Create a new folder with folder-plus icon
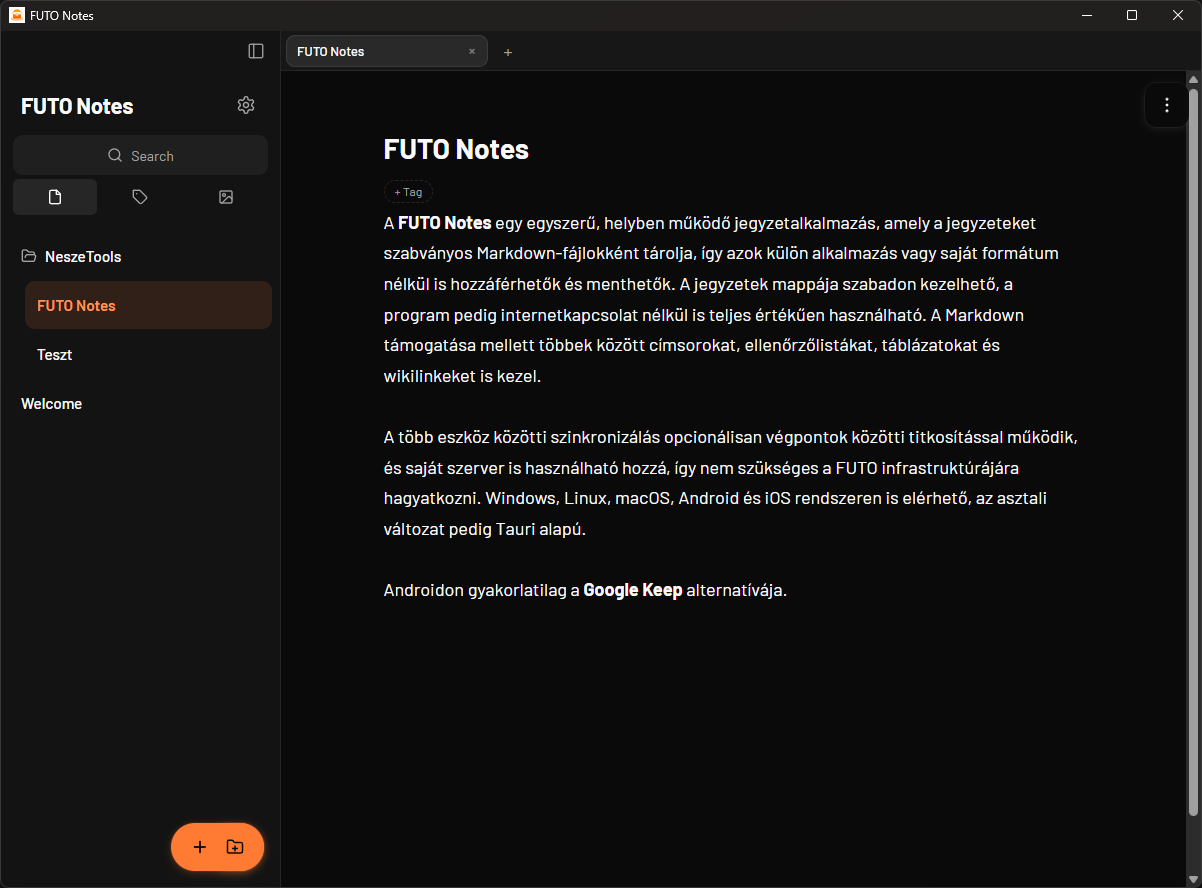Viewport: 1202px width, 888px height. [x=235, y=847]
